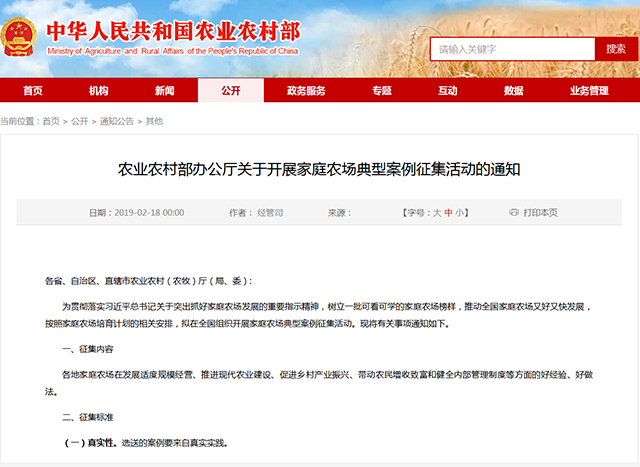Click the salutation line 各省、自治区、直辖市
The height and width of the screenshot is (467, 640).
click(x=149, y=281)
